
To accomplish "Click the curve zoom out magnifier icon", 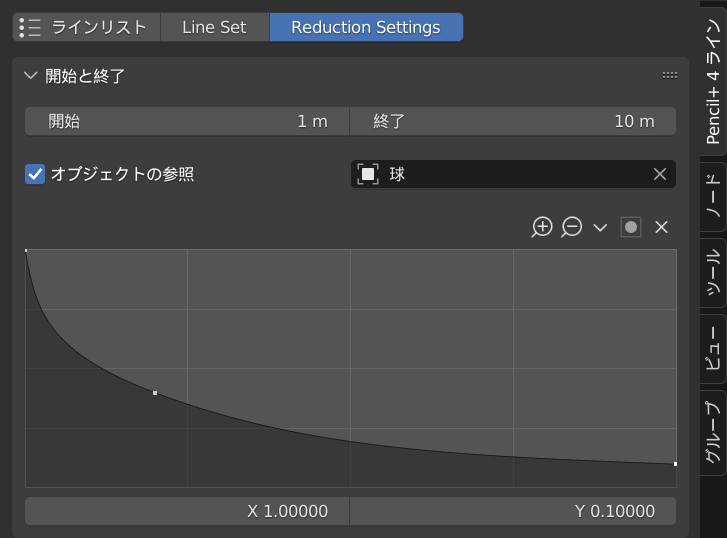I will pyautogui.click(x=571, y=227).
